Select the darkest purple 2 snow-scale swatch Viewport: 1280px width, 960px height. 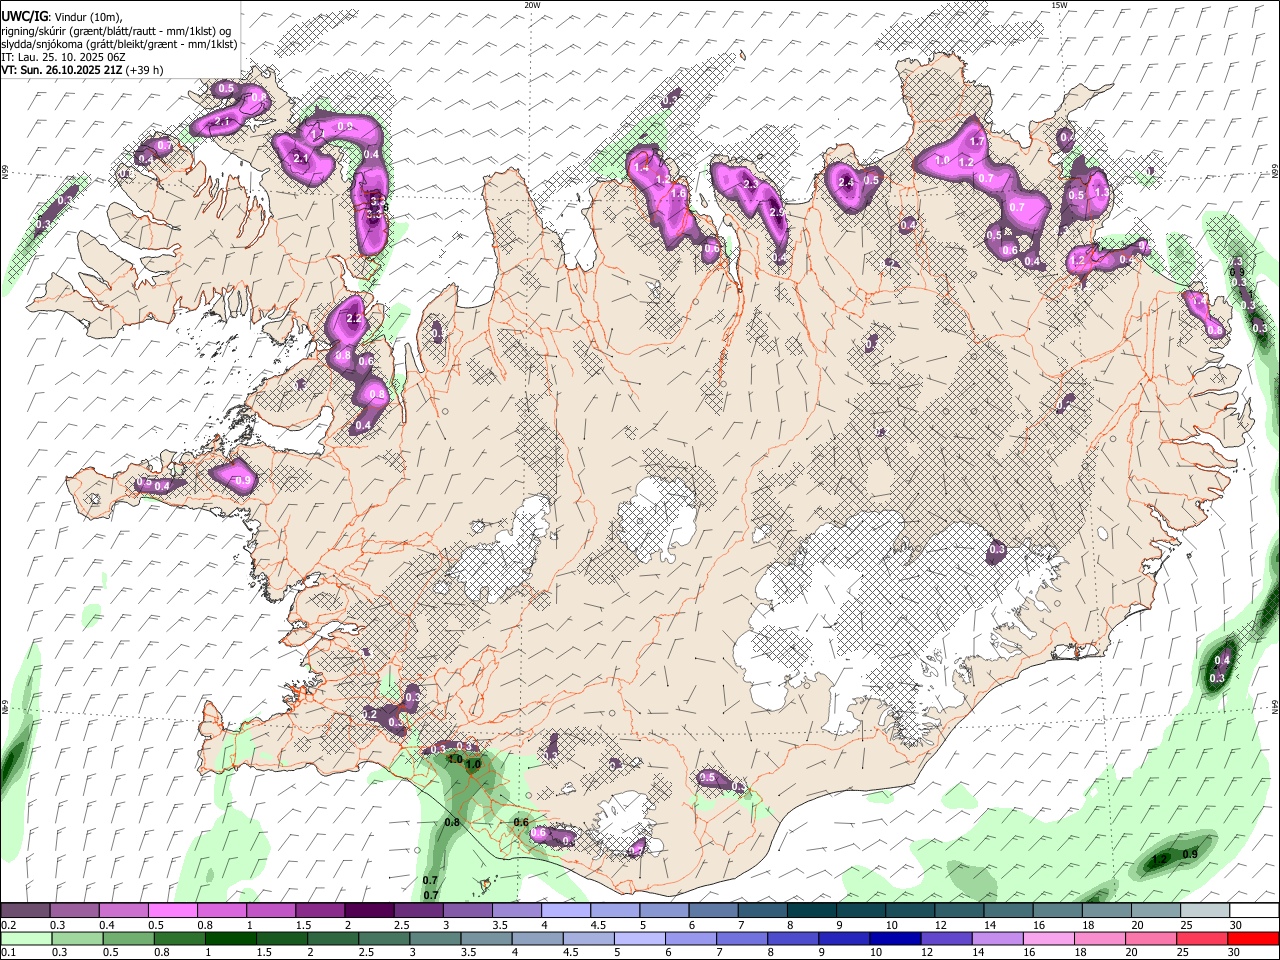[369, 911]
